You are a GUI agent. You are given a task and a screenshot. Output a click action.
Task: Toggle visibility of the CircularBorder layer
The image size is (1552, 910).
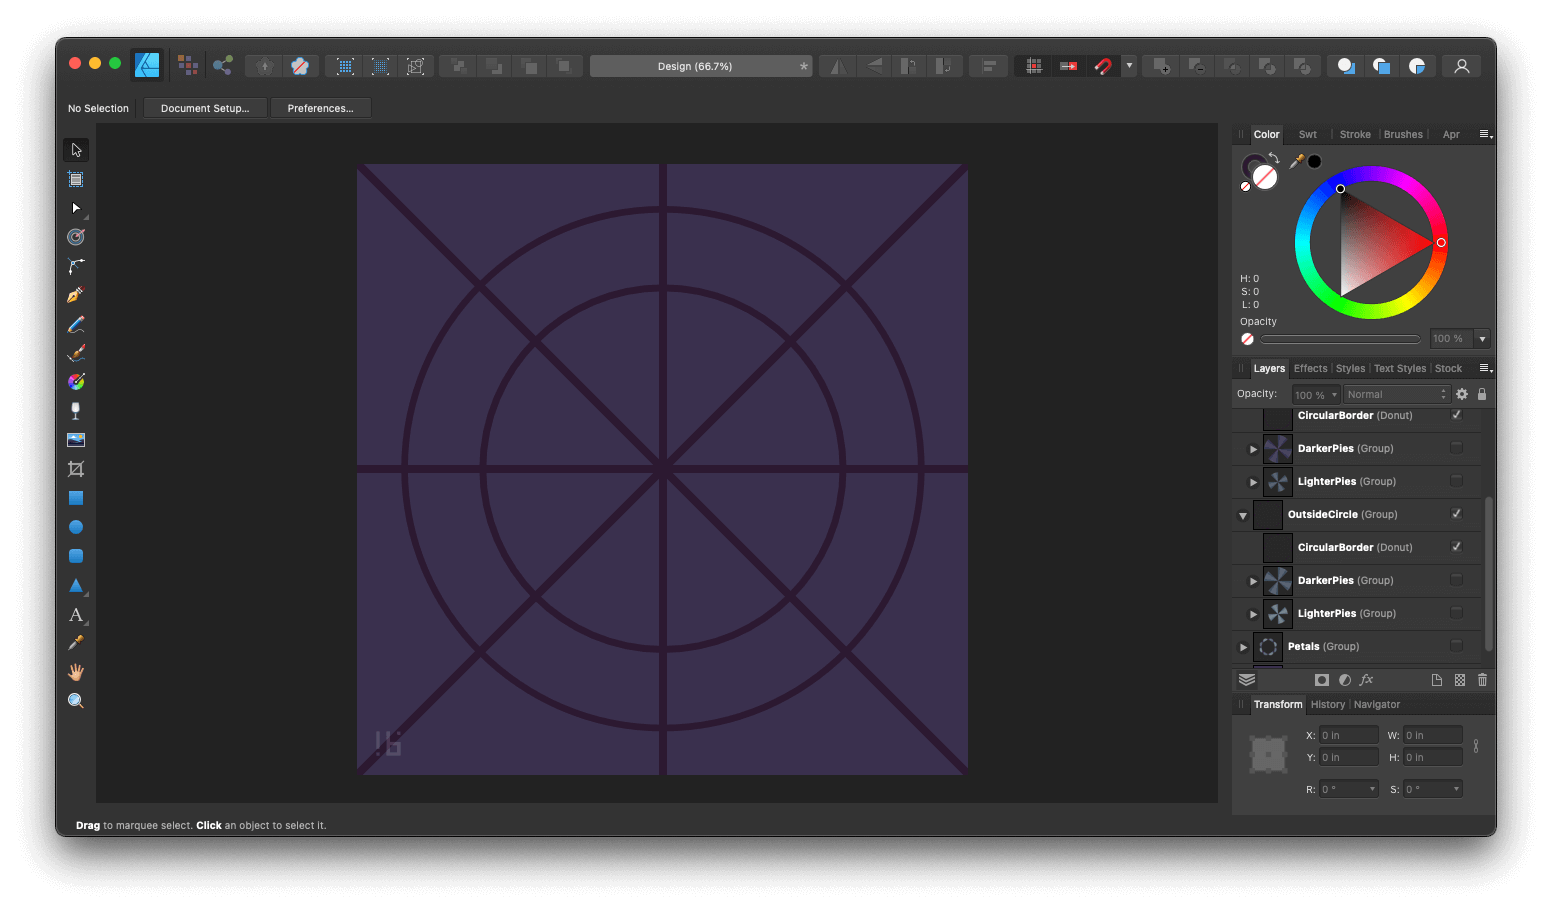(x=1457, y=415)
